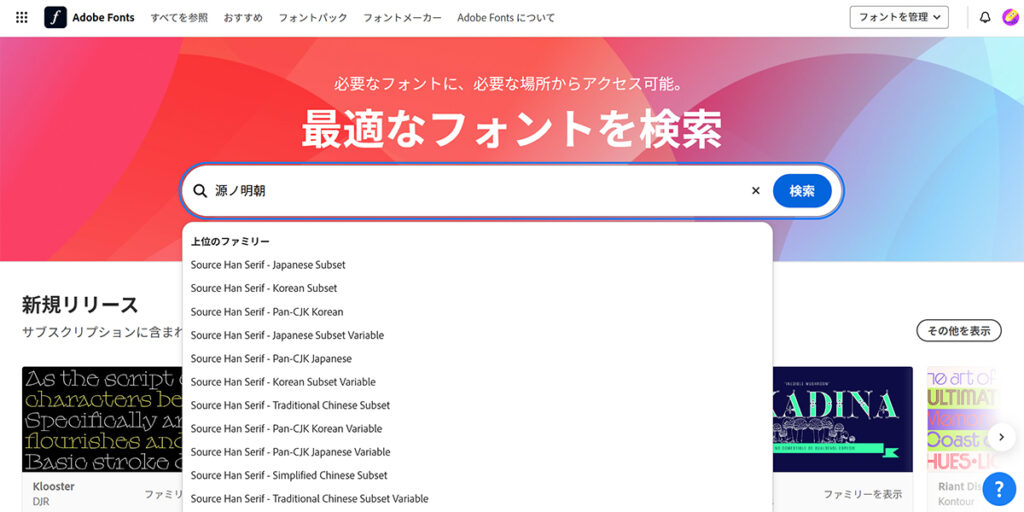Open フォントメーカー menu item

(x=402, y=18)
